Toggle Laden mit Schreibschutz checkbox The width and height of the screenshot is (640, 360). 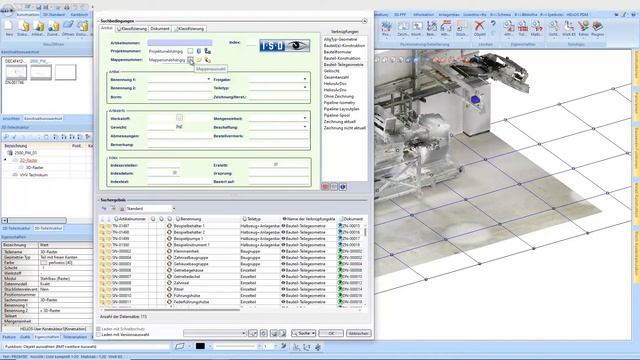click(x=98, y=329)
